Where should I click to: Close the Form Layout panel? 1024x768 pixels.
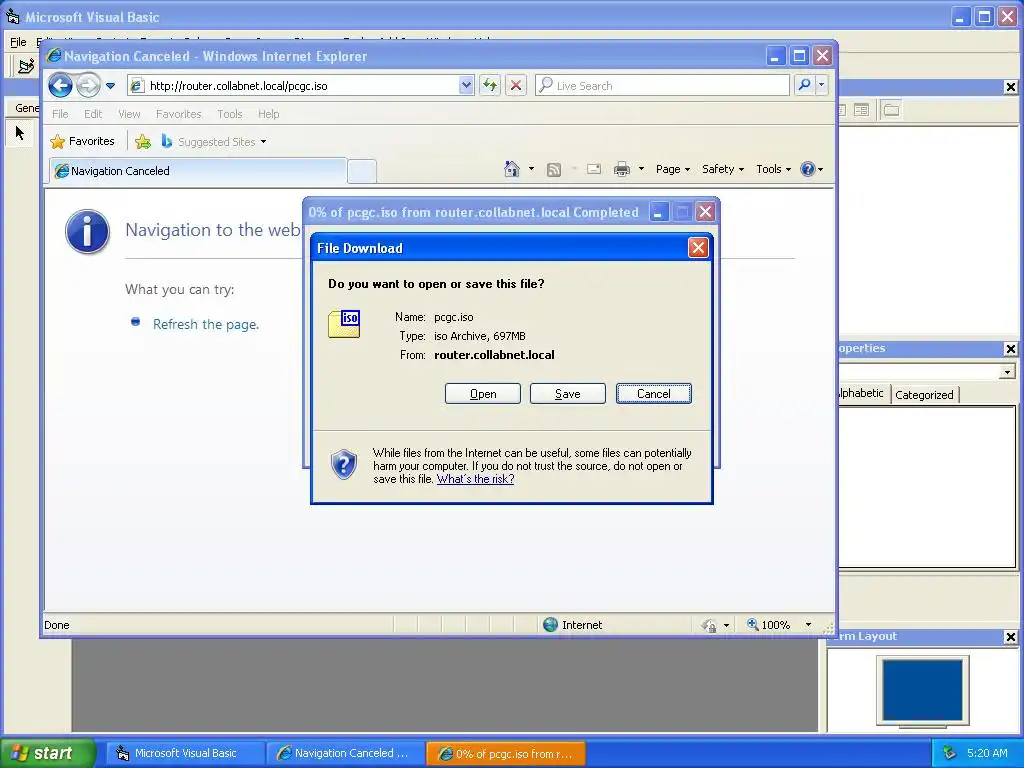point(1010,637)
